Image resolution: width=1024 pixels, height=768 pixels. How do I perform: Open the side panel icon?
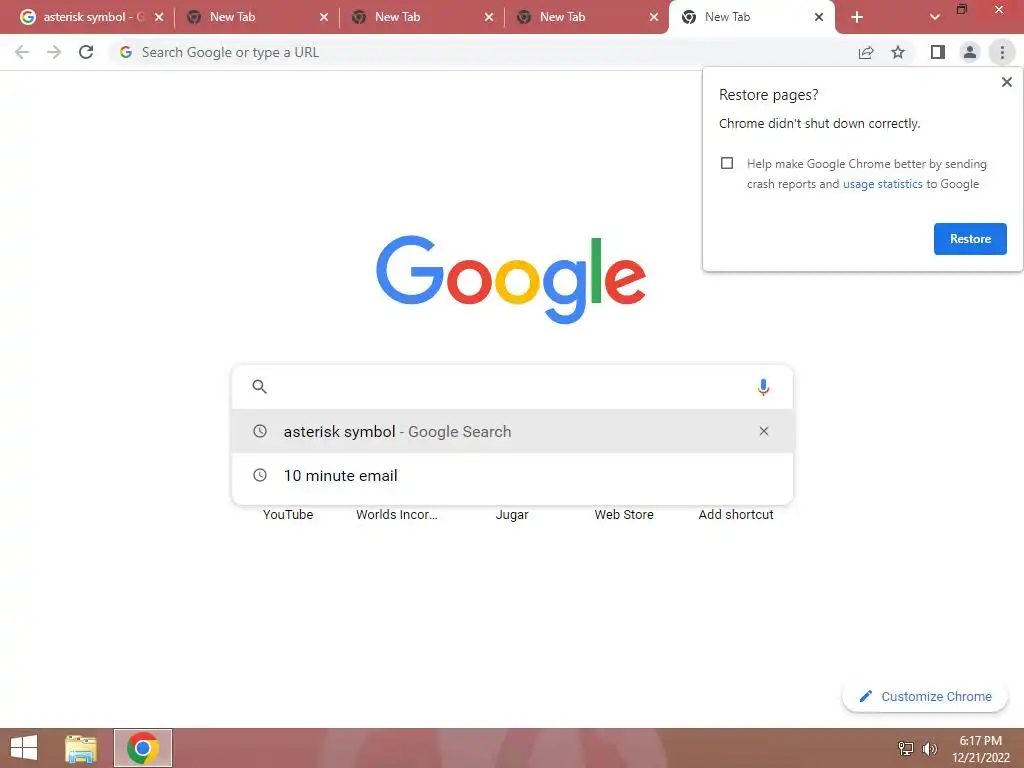tap(938, 52)
